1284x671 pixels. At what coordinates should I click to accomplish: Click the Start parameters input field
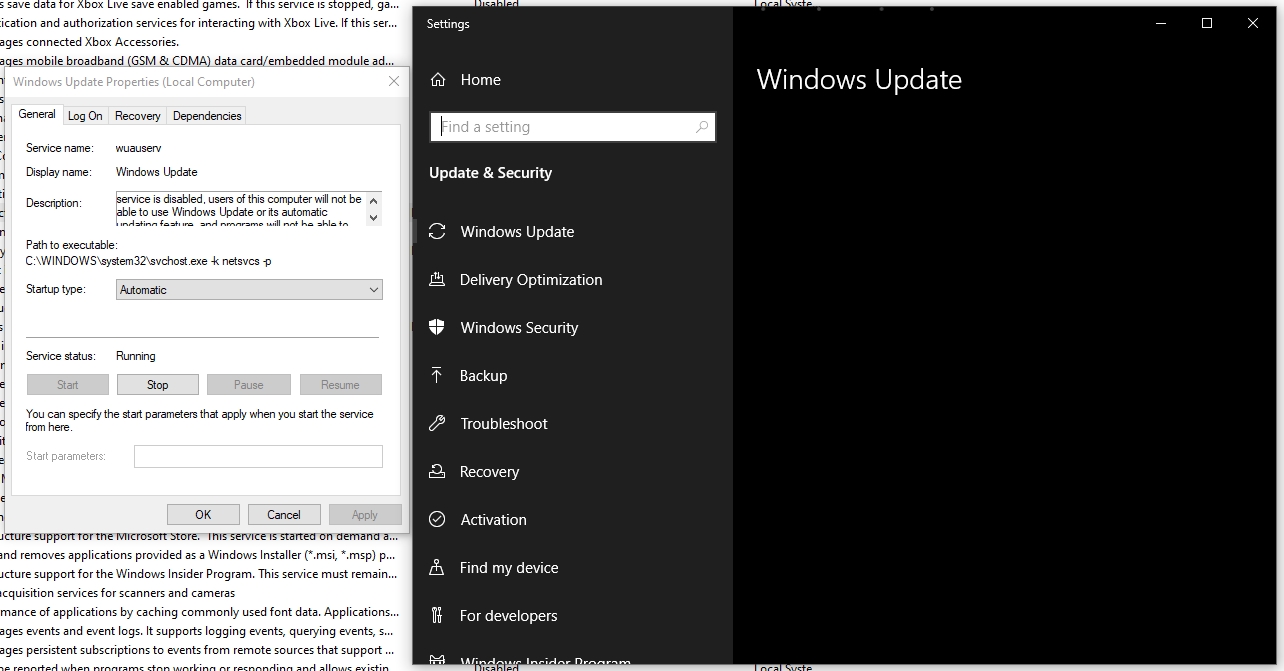coord(258,456)
